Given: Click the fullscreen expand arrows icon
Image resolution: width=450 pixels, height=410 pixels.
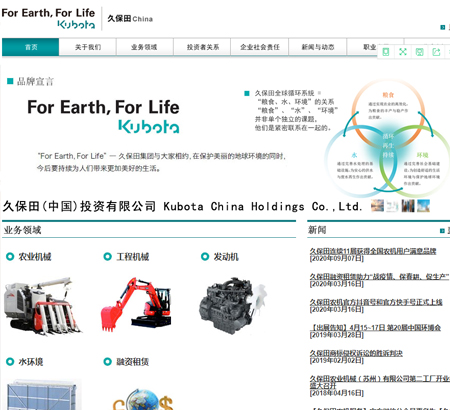Looking at the screenshot, I should click(x=403, y=52).
